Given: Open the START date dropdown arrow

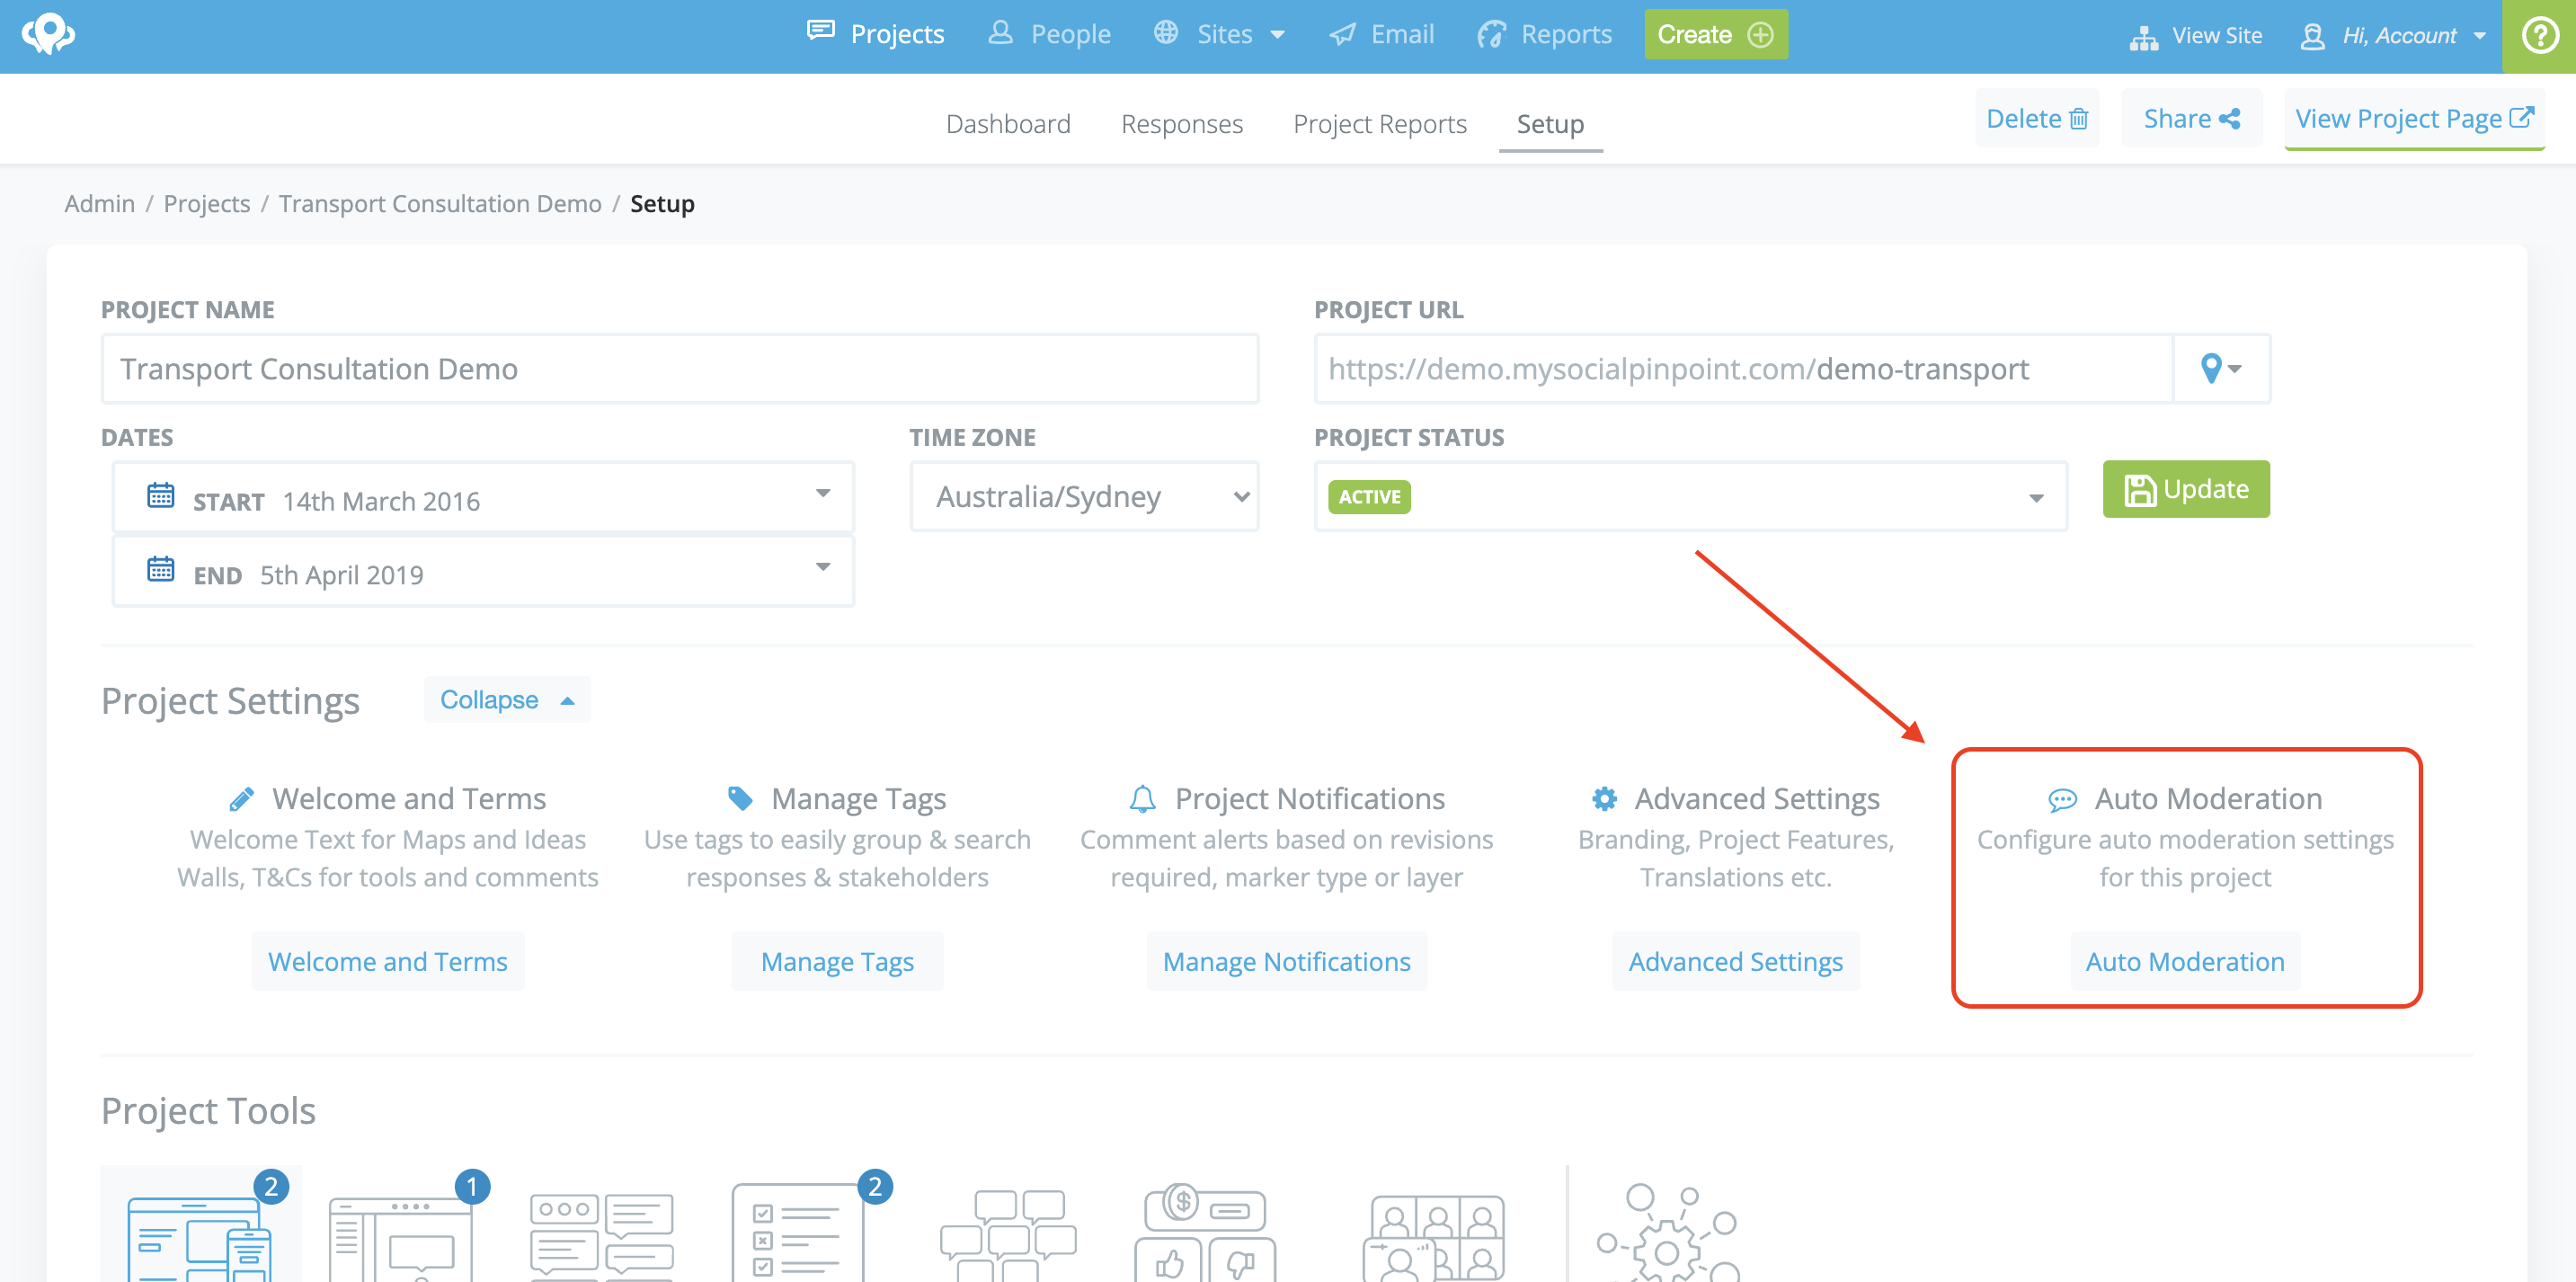Looking at the screenshot, I should [x=822, y=493].
